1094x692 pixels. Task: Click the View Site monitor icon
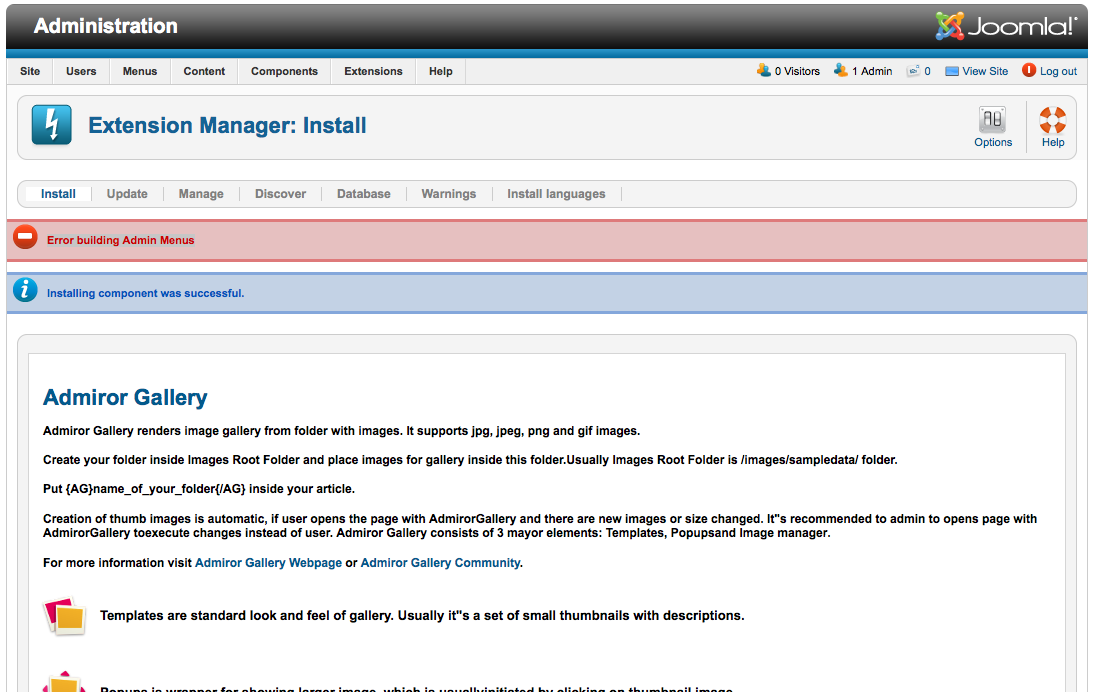pyautogui.click(x=952, y=71)
